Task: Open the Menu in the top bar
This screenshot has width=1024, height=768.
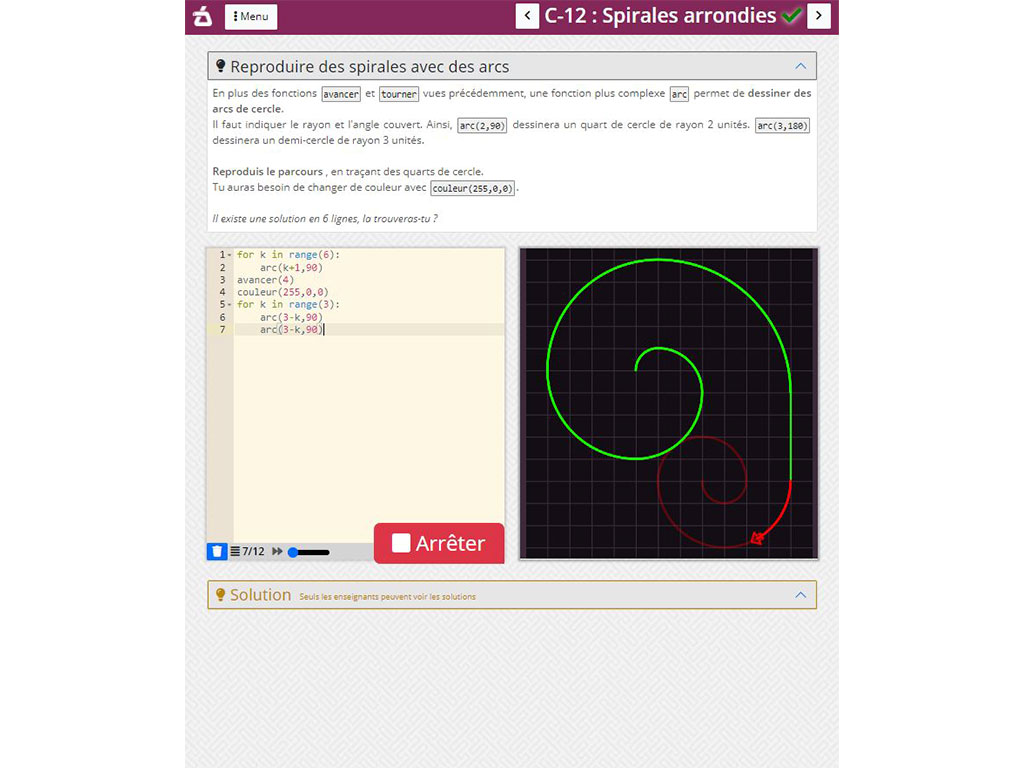Action: click(x=250, y=16)
